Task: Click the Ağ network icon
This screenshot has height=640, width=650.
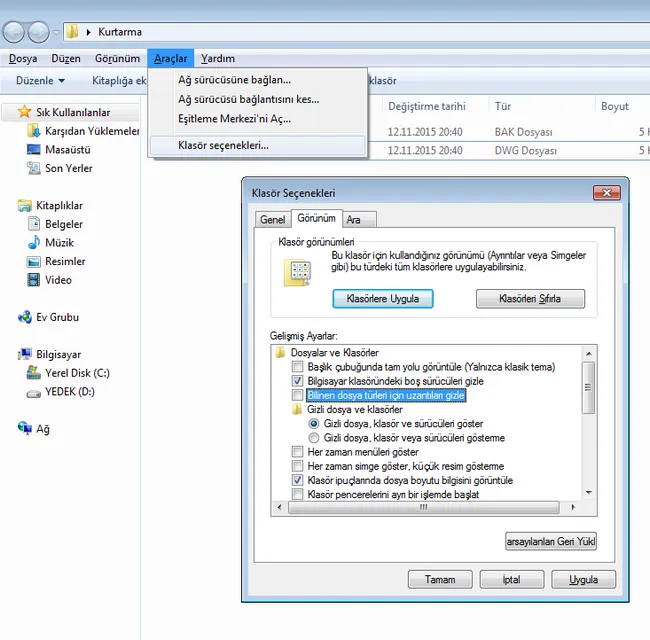Action: coord(25,429)
